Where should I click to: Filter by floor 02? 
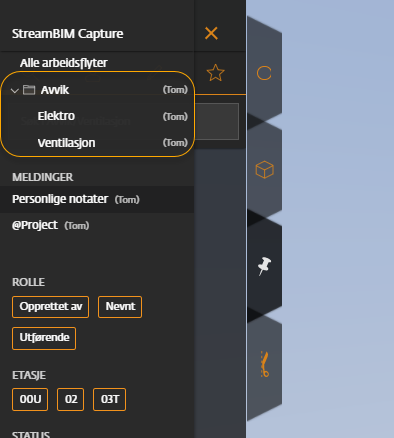(71, 399)
